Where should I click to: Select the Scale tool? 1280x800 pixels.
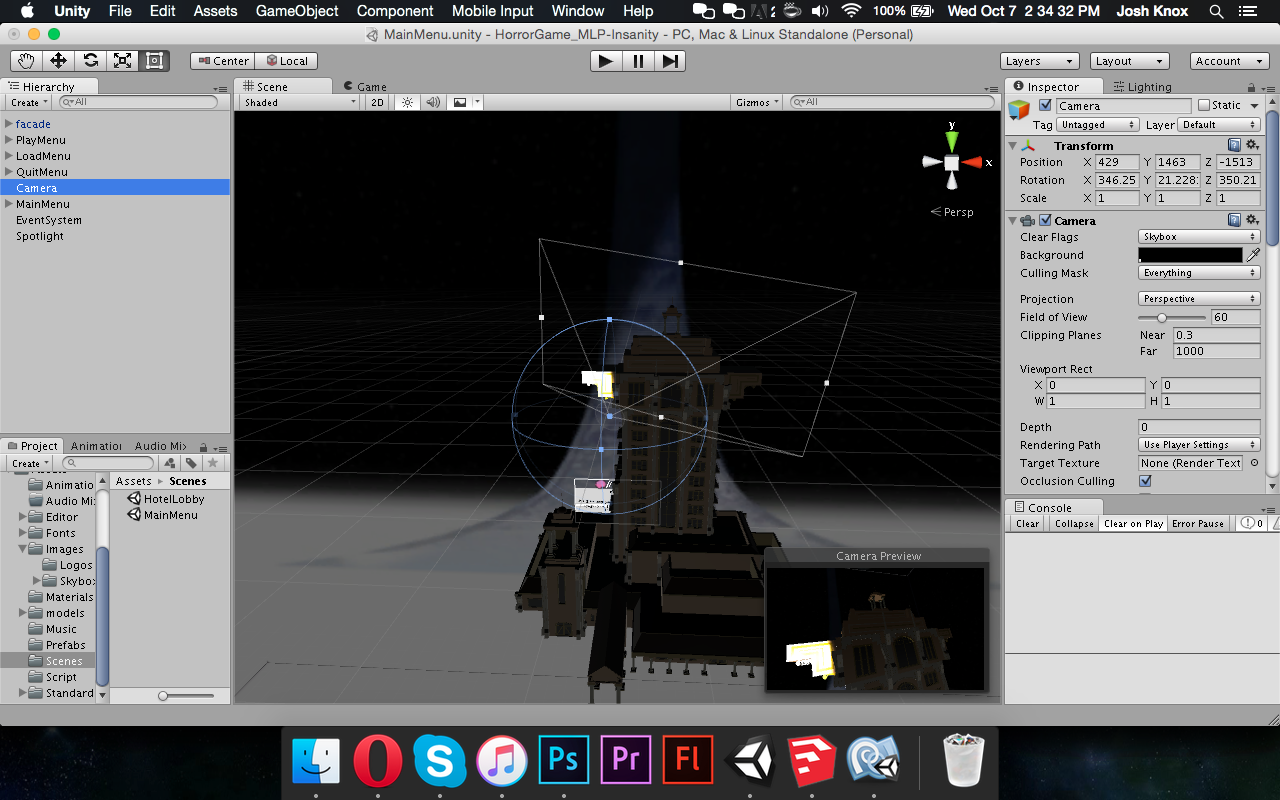point(122,61)
